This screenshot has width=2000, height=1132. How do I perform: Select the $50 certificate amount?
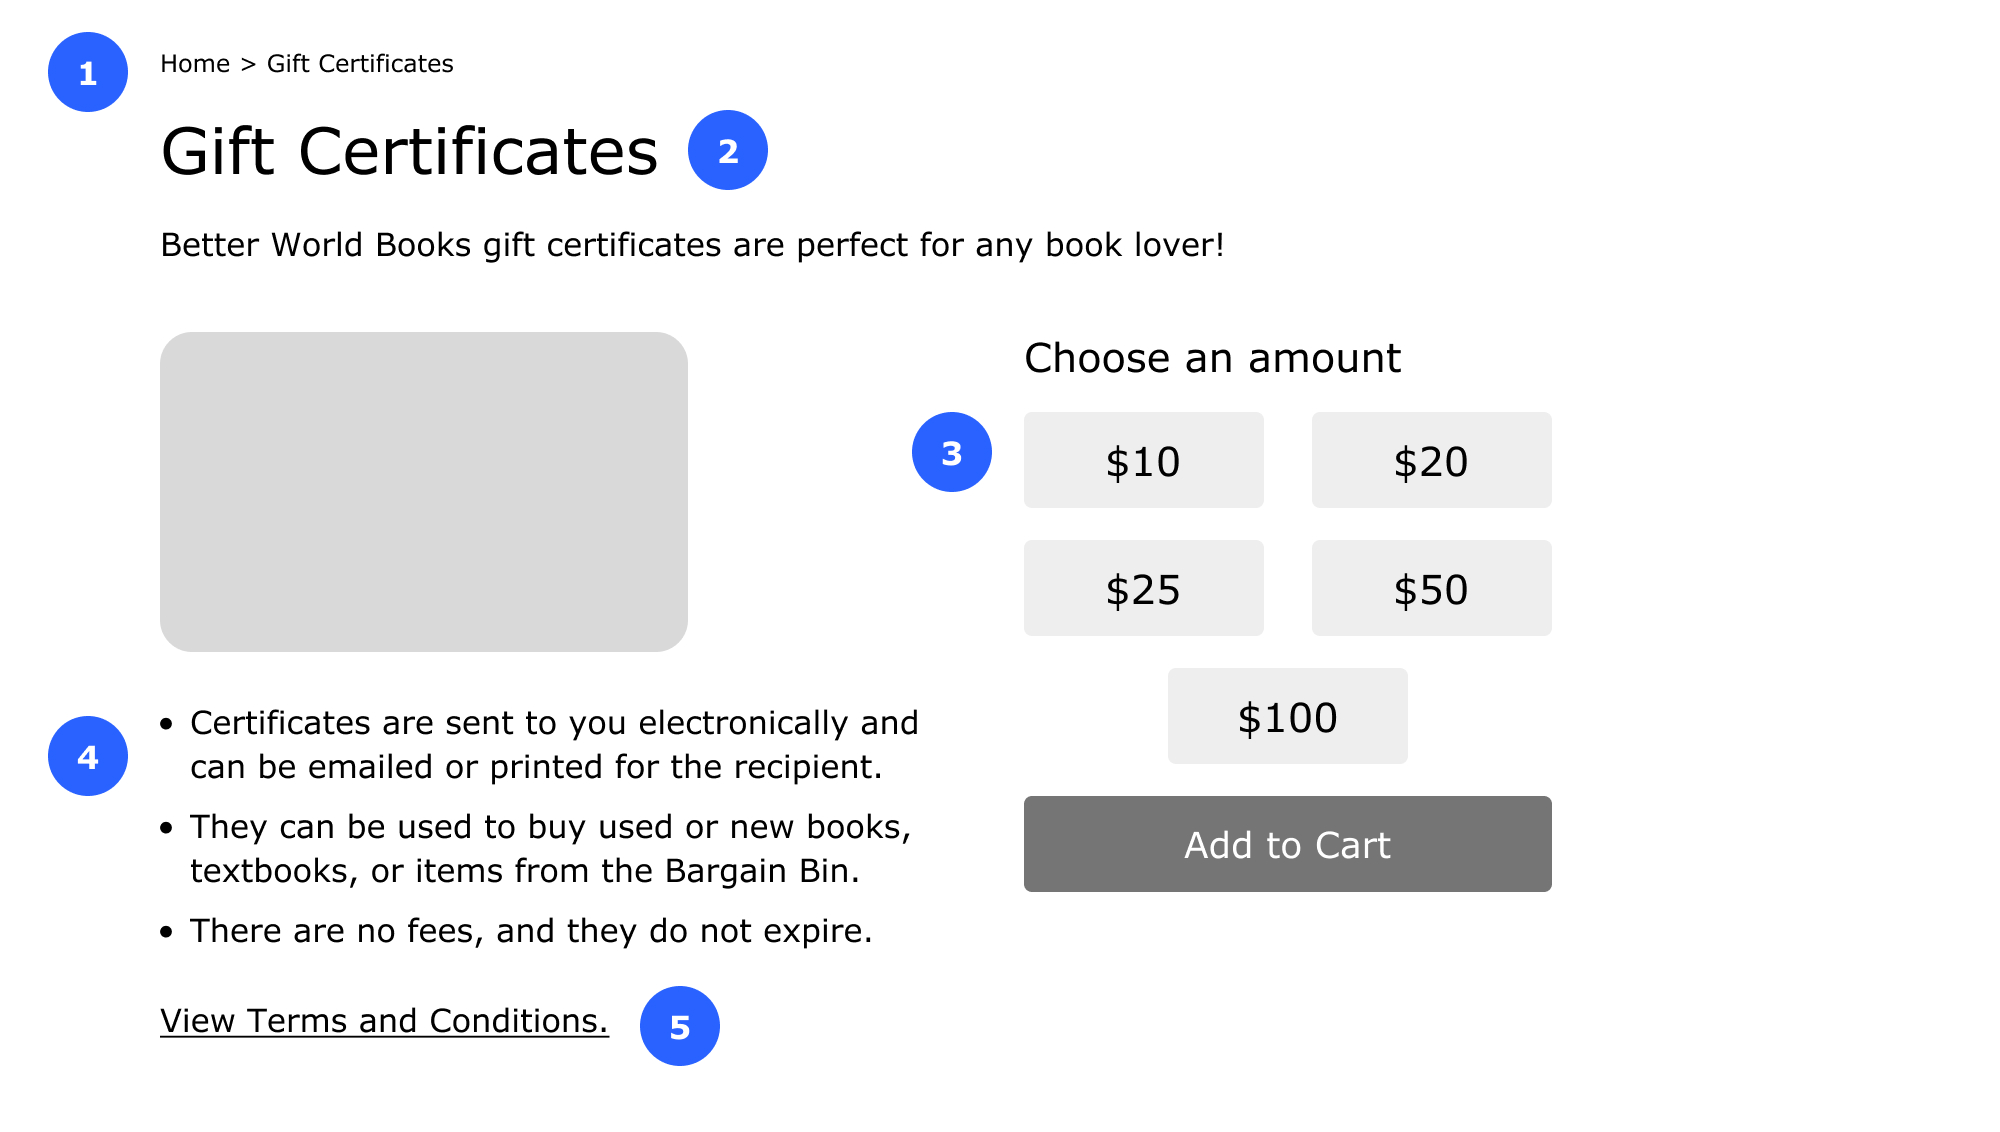point(1431,588)
